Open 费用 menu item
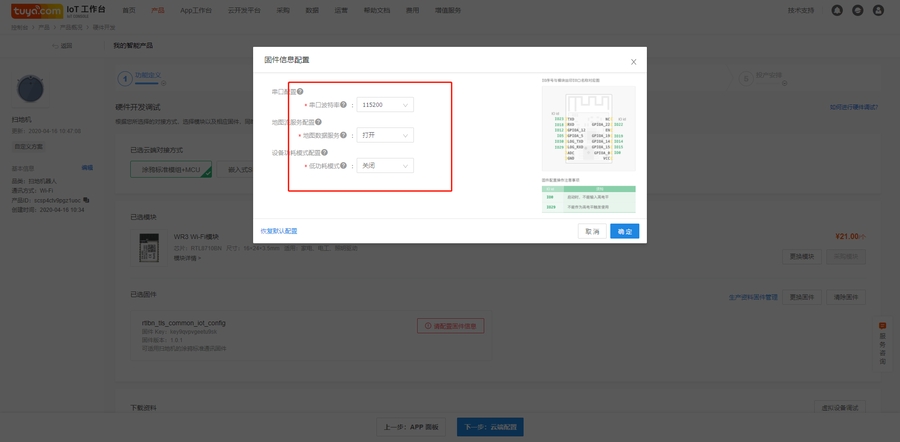This screenshot has height=442, width=900. click(x=413, y=11)
